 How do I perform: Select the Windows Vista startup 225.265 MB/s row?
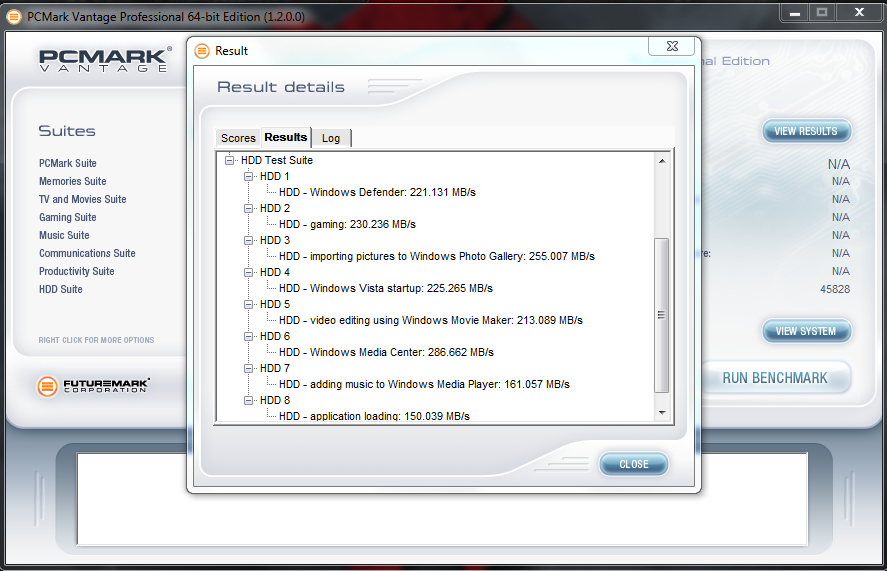[386, 289]
